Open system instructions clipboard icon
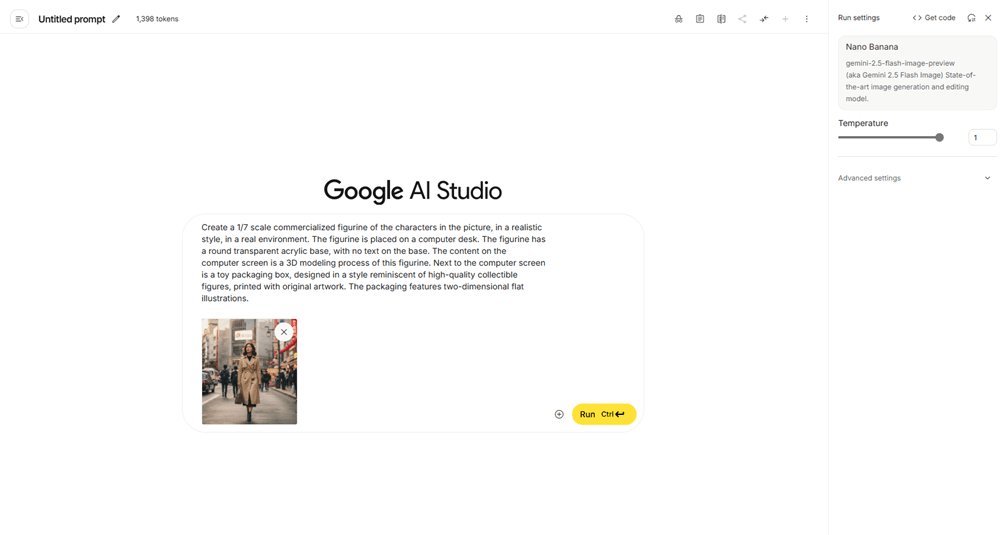The width and height of the screenshot is (1000, 535). tap(700, 19)
